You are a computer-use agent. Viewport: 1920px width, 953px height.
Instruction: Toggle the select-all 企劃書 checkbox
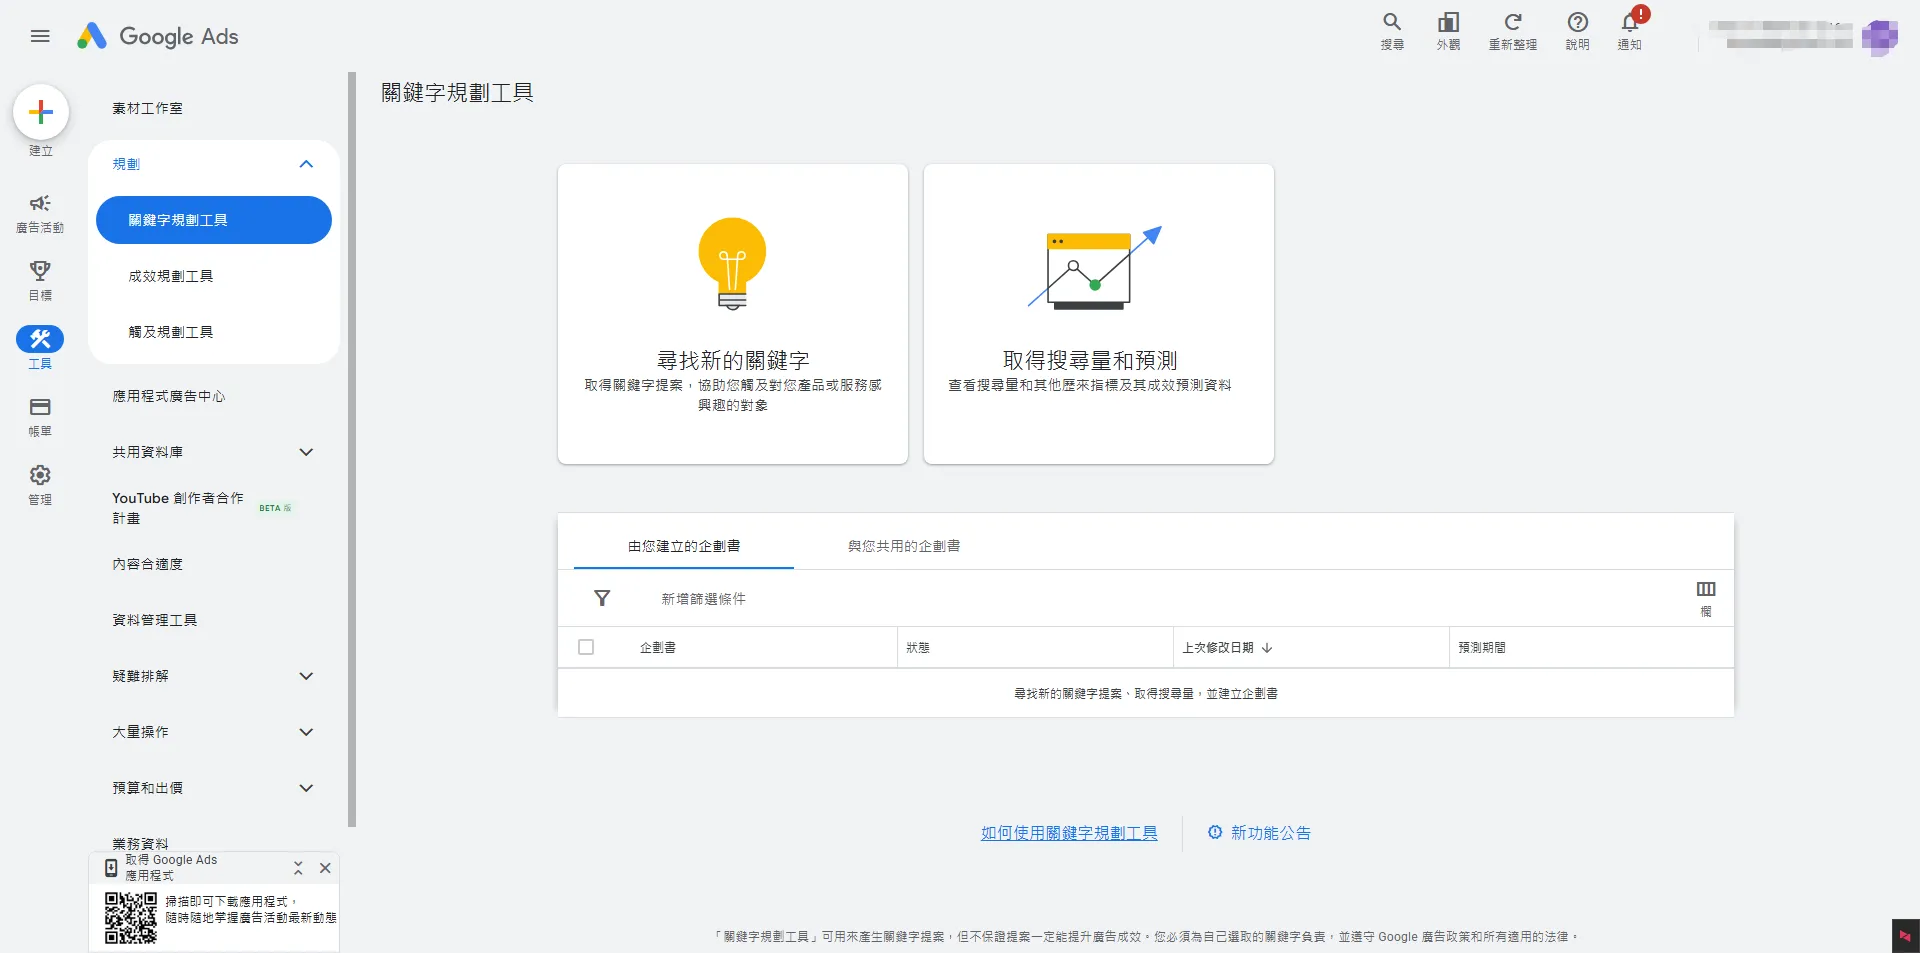(x=586, y=647)
